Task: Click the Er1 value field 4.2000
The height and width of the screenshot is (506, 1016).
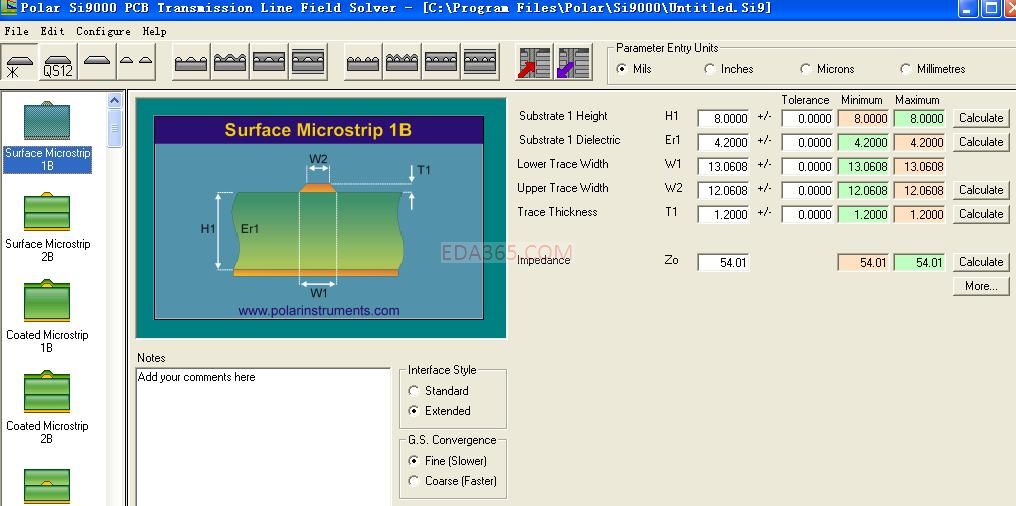Action: tap(723, 143)
